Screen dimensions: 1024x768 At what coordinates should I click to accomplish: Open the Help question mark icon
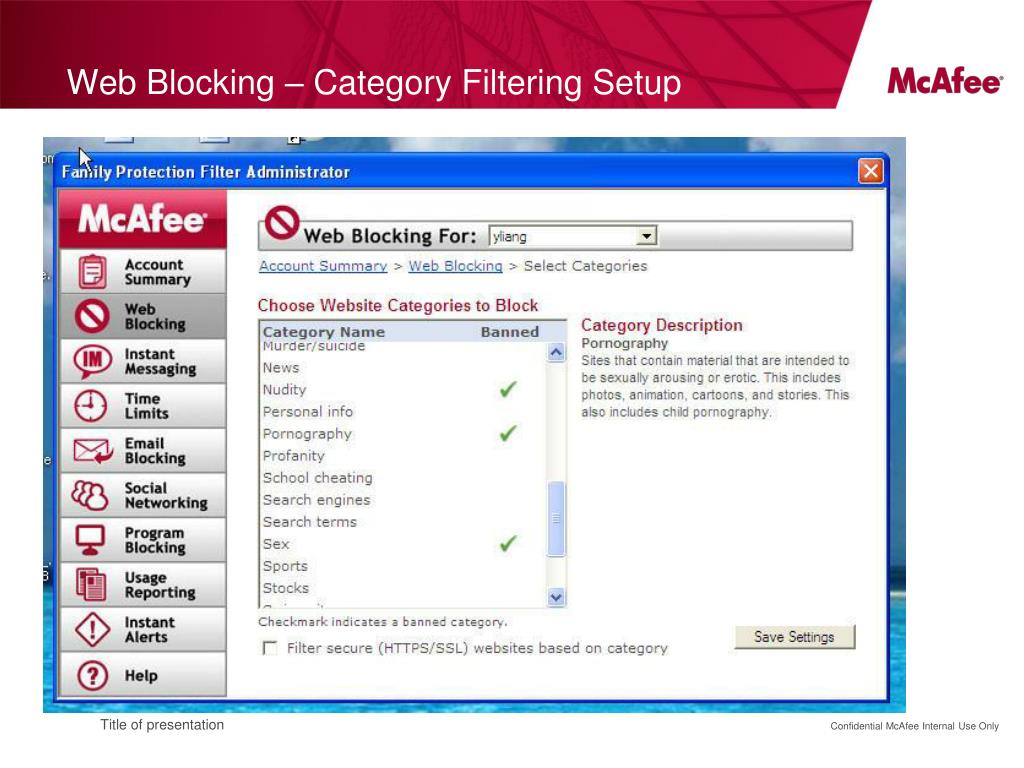click(92, 675)
